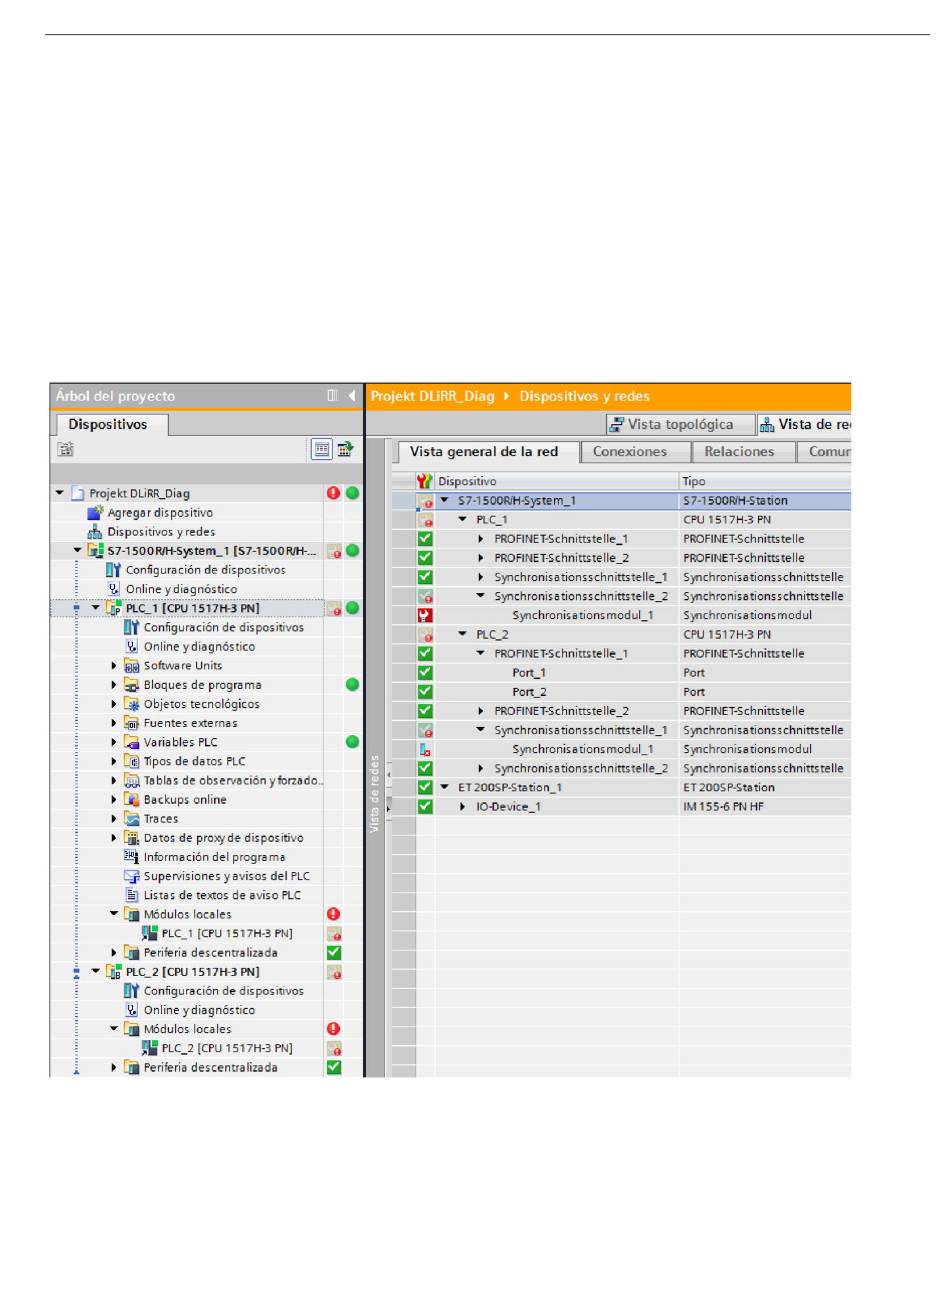Switch to Vista topológica tab
The width and height of the screenshot is (950, 1301).
click(x=680, y=425)
